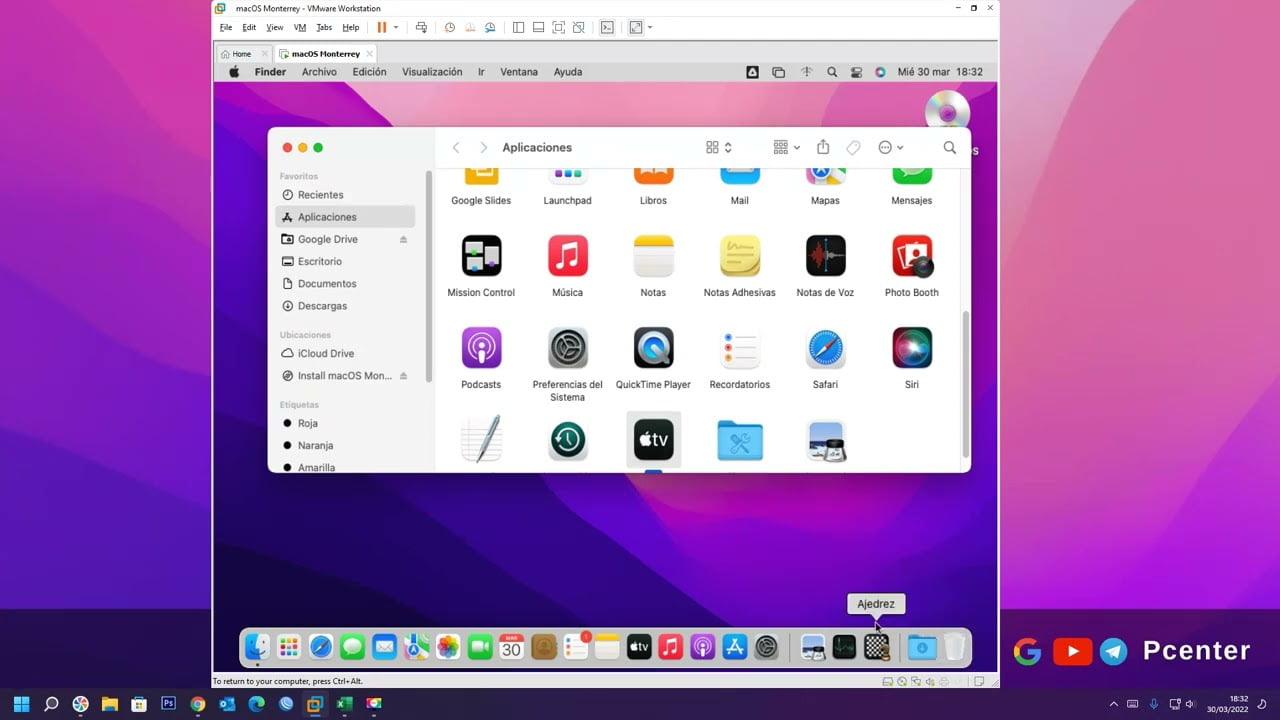Switch to the VMware Home tab
Image resolution: width=1280 pixels, height=720 pixels.
click(x=242, y=54)
